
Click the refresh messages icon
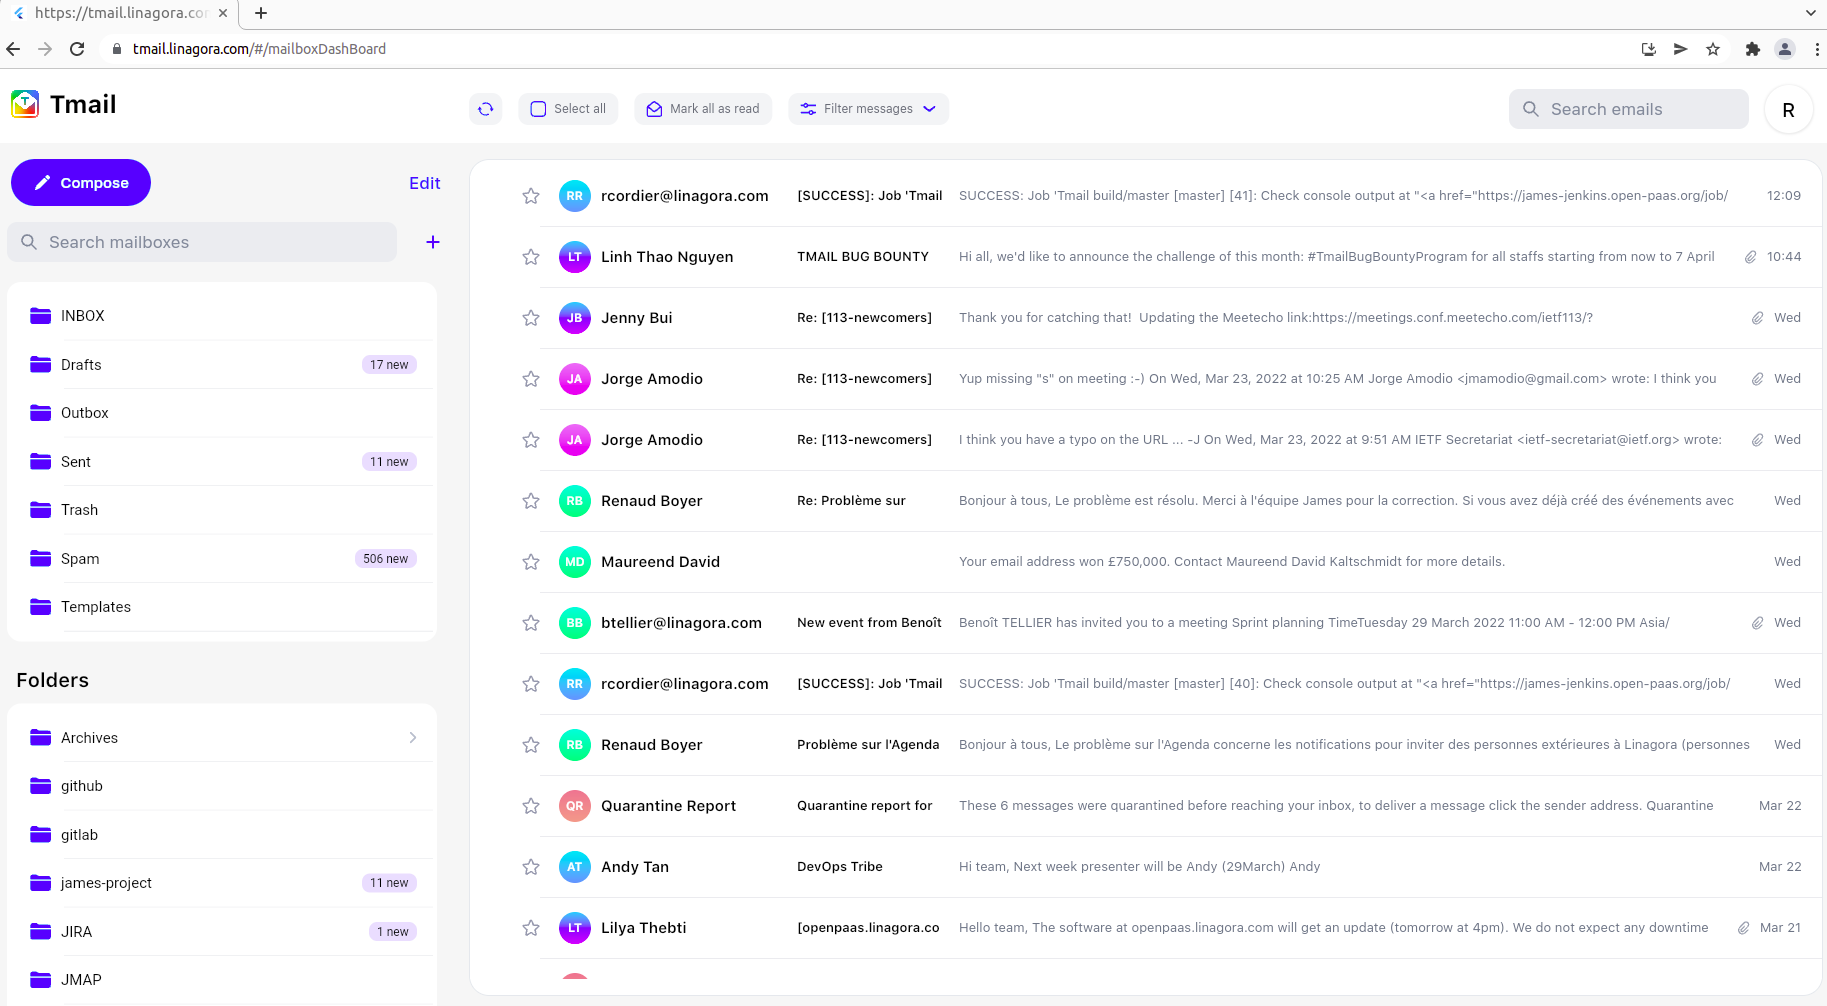click(486, 109)
